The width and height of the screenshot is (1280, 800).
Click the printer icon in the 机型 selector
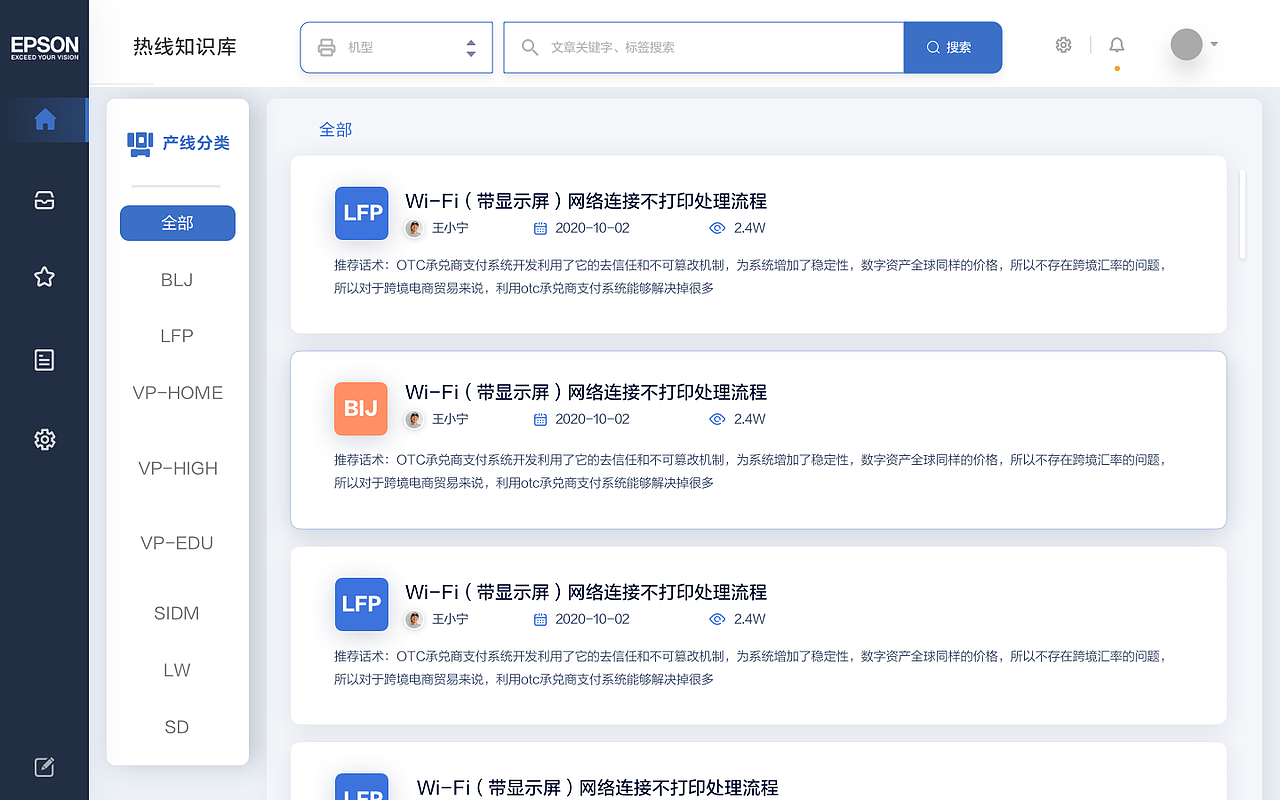click(x=327, y=46)
